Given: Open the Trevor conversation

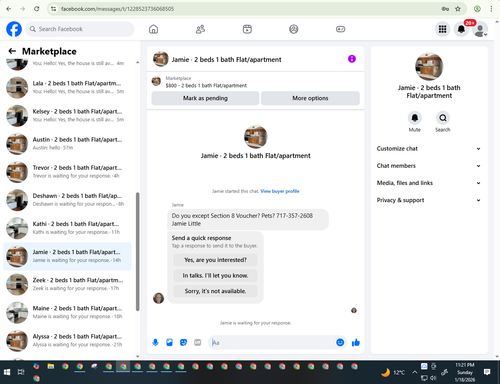Looking at the screenshot, I should coord(67,172).
